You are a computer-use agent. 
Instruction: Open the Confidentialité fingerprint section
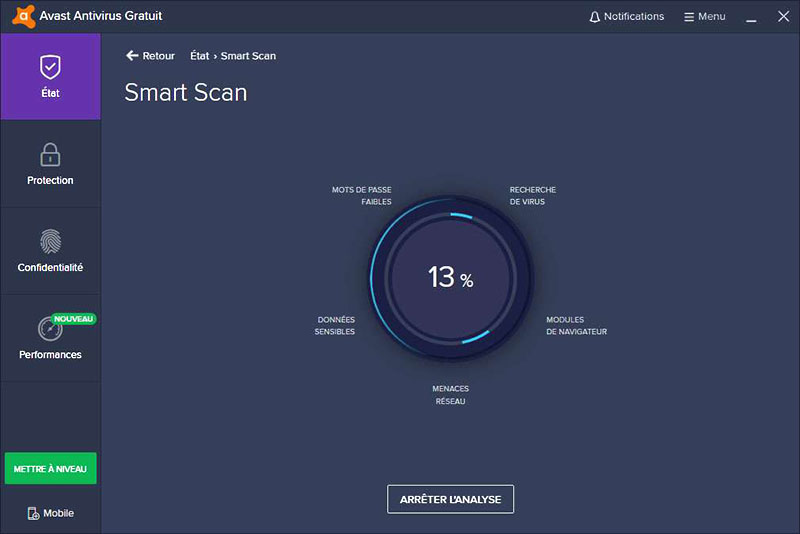(51, 251)
